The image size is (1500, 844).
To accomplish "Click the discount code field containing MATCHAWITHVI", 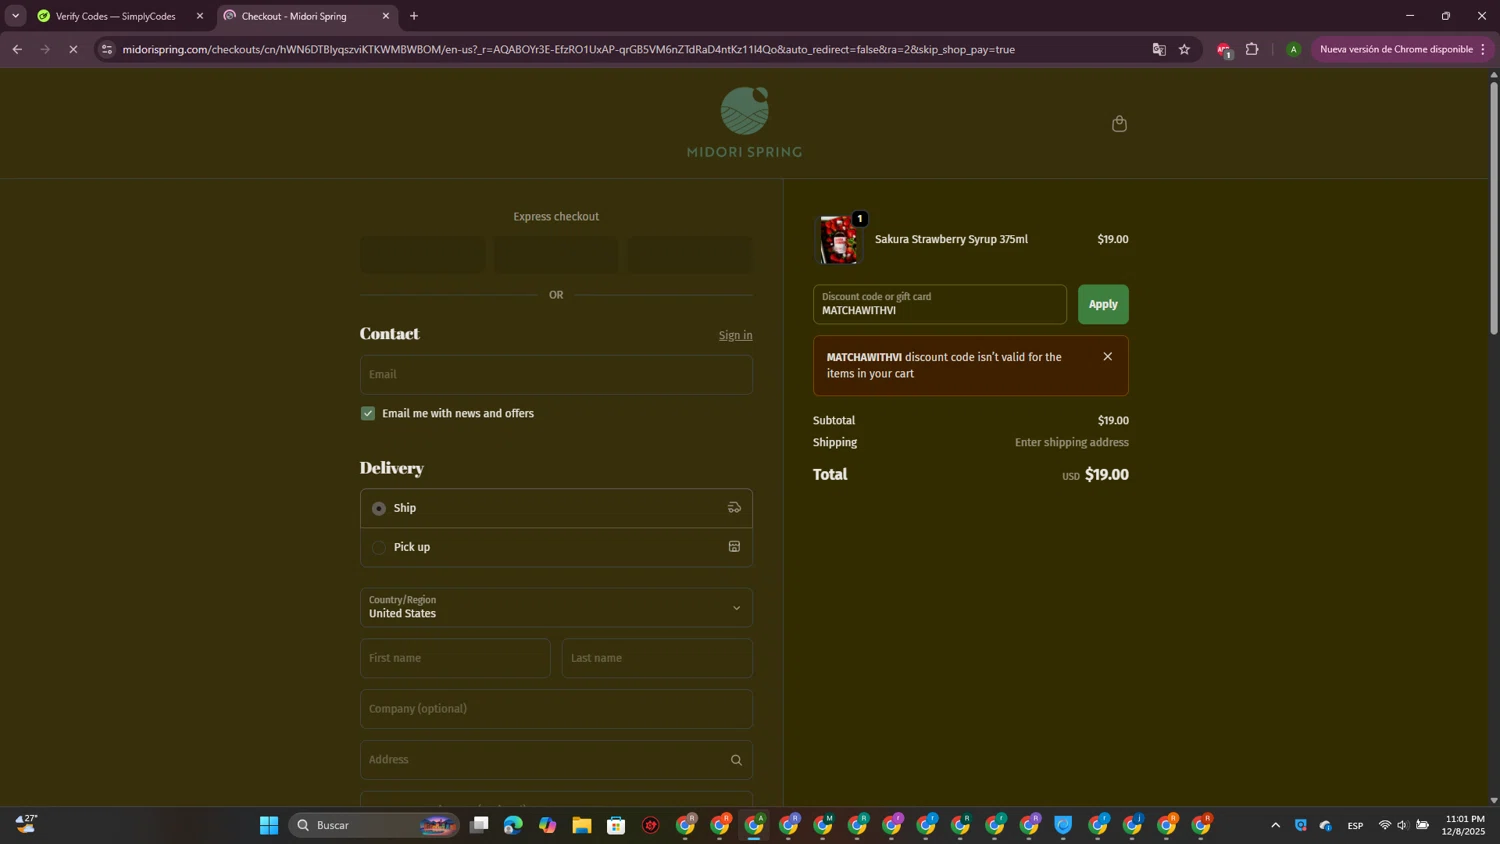I will (x=940, y=304).
